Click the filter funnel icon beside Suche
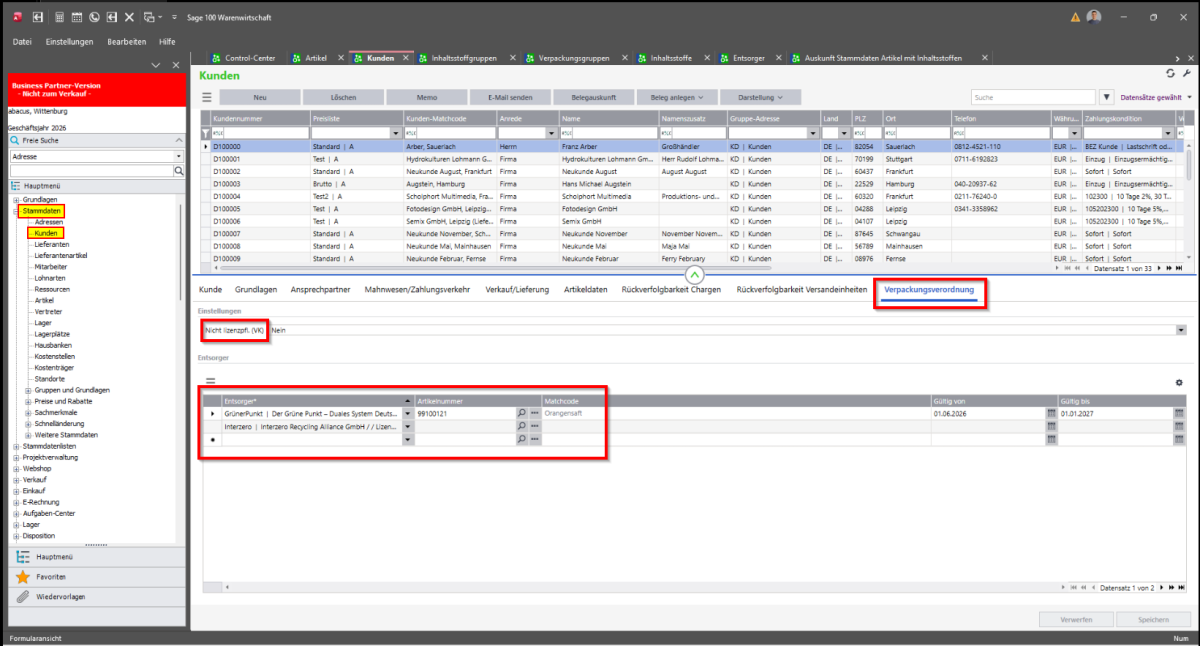 1106,97
